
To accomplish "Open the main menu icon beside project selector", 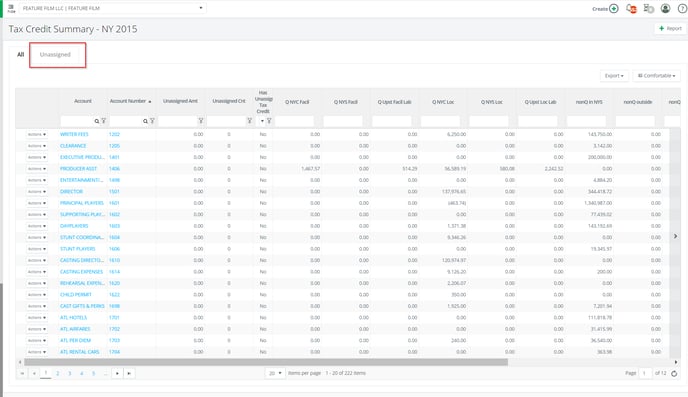I will click(11, 8).
